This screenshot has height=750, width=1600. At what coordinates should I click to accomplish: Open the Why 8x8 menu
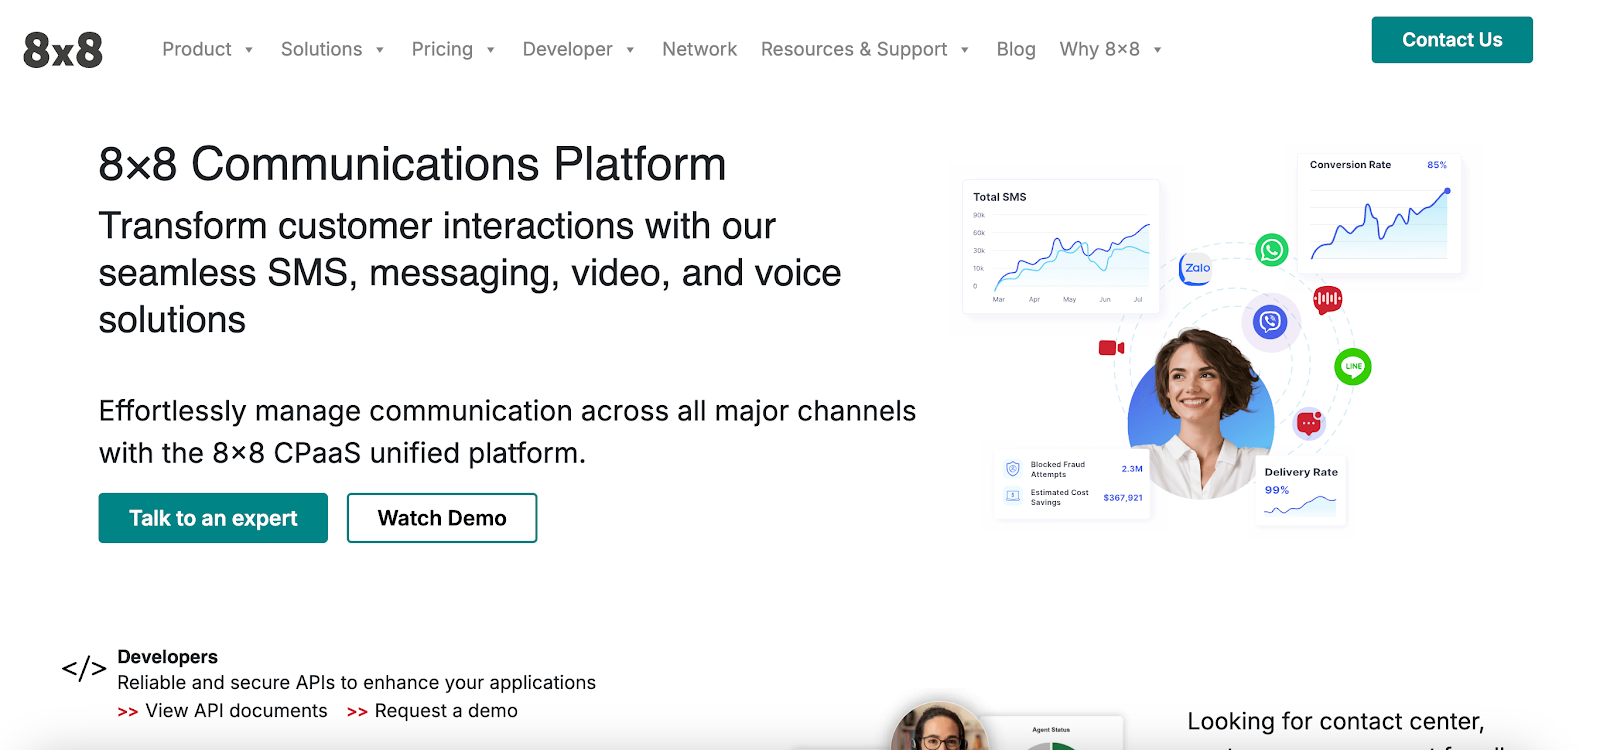pos(1099,49)
